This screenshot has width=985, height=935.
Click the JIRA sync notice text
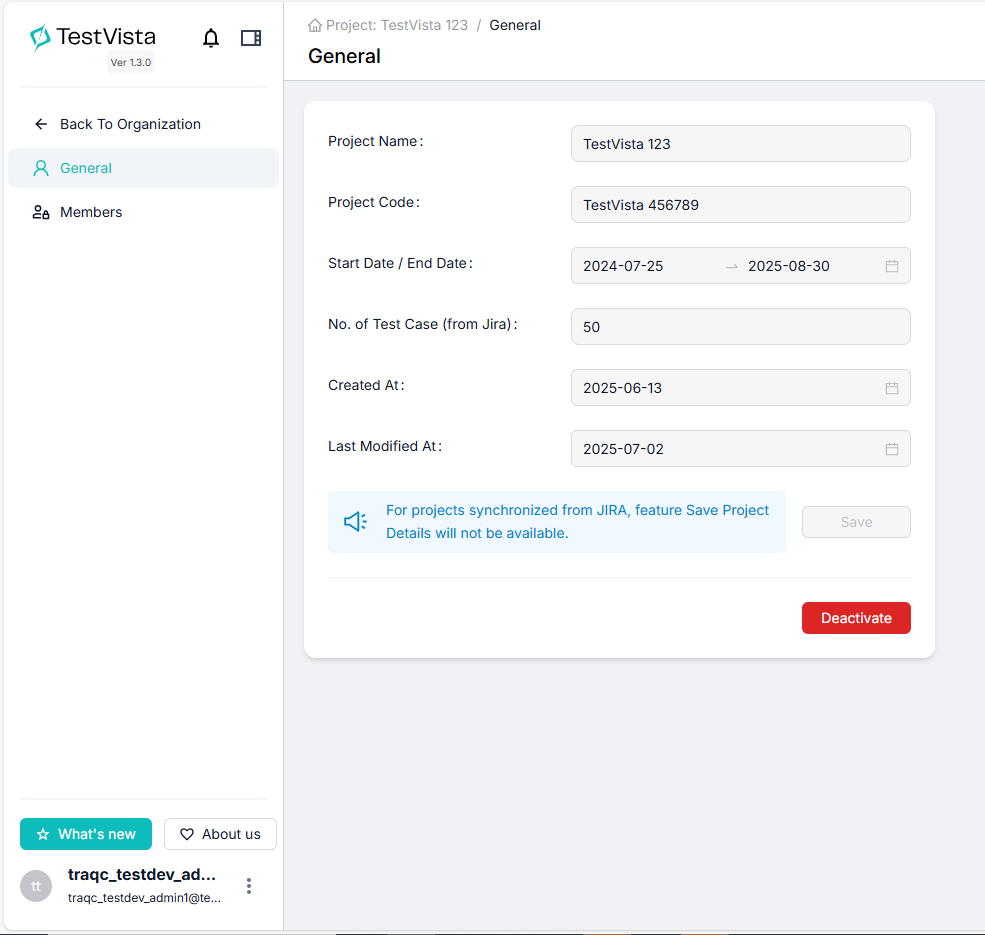pos(577,522)
